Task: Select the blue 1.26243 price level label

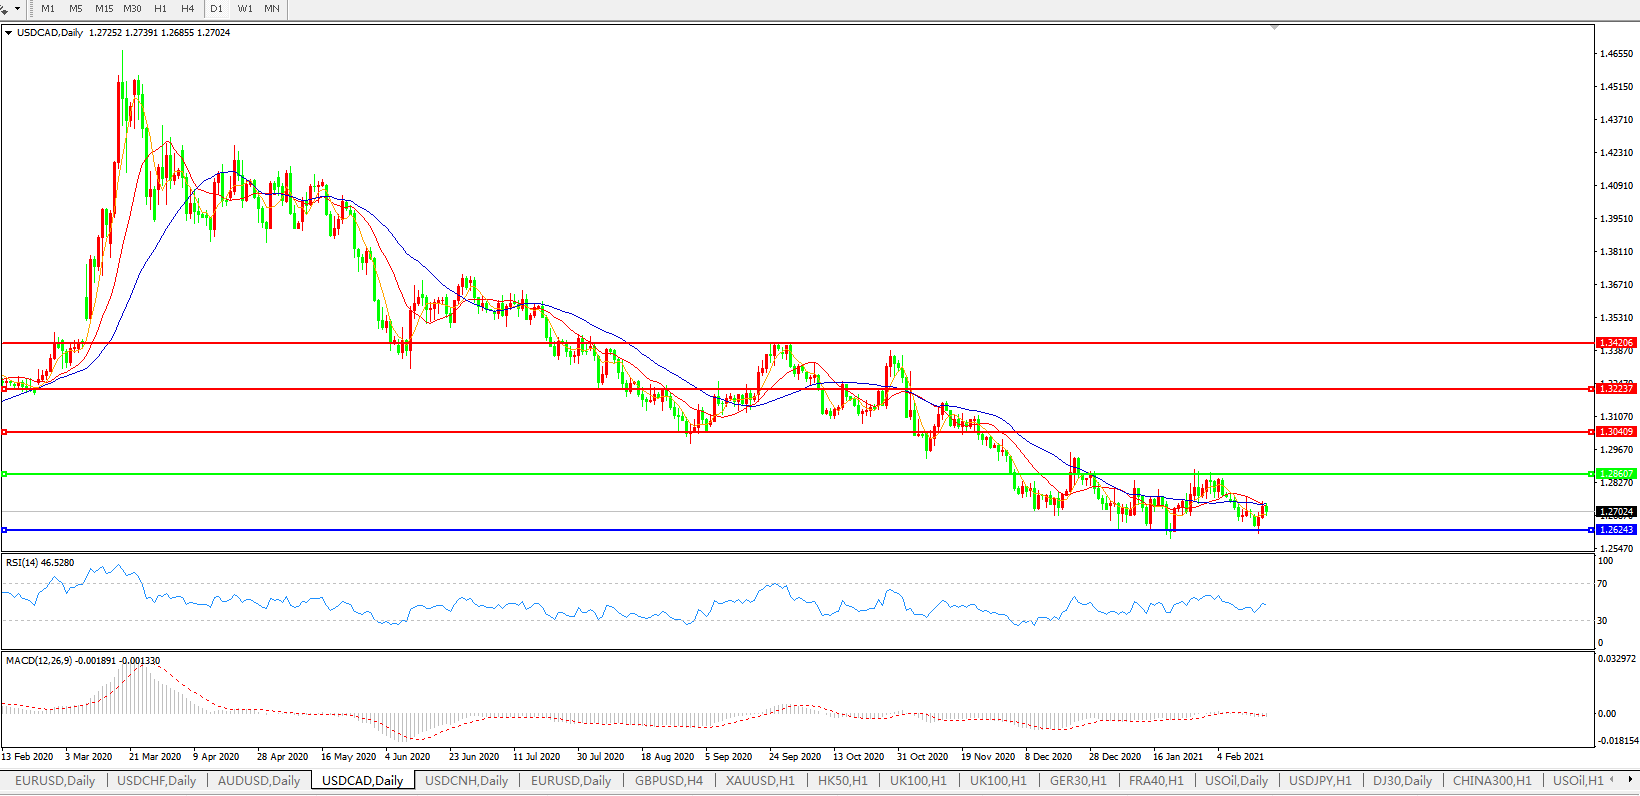Action: 1616,530
